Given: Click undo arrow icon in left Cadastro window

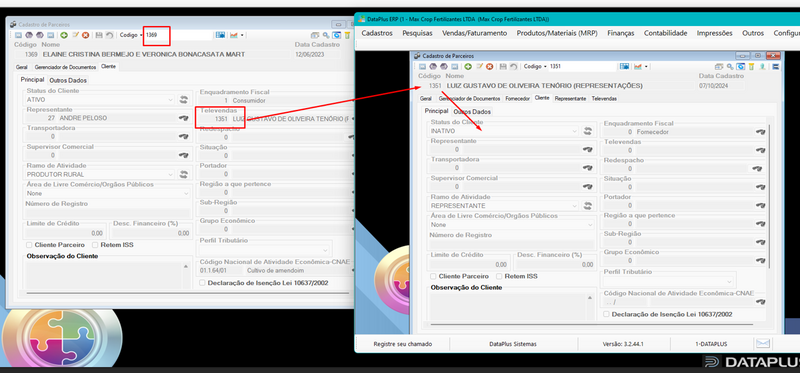Looking at the screenshot, I should click(x=109, y=35).
